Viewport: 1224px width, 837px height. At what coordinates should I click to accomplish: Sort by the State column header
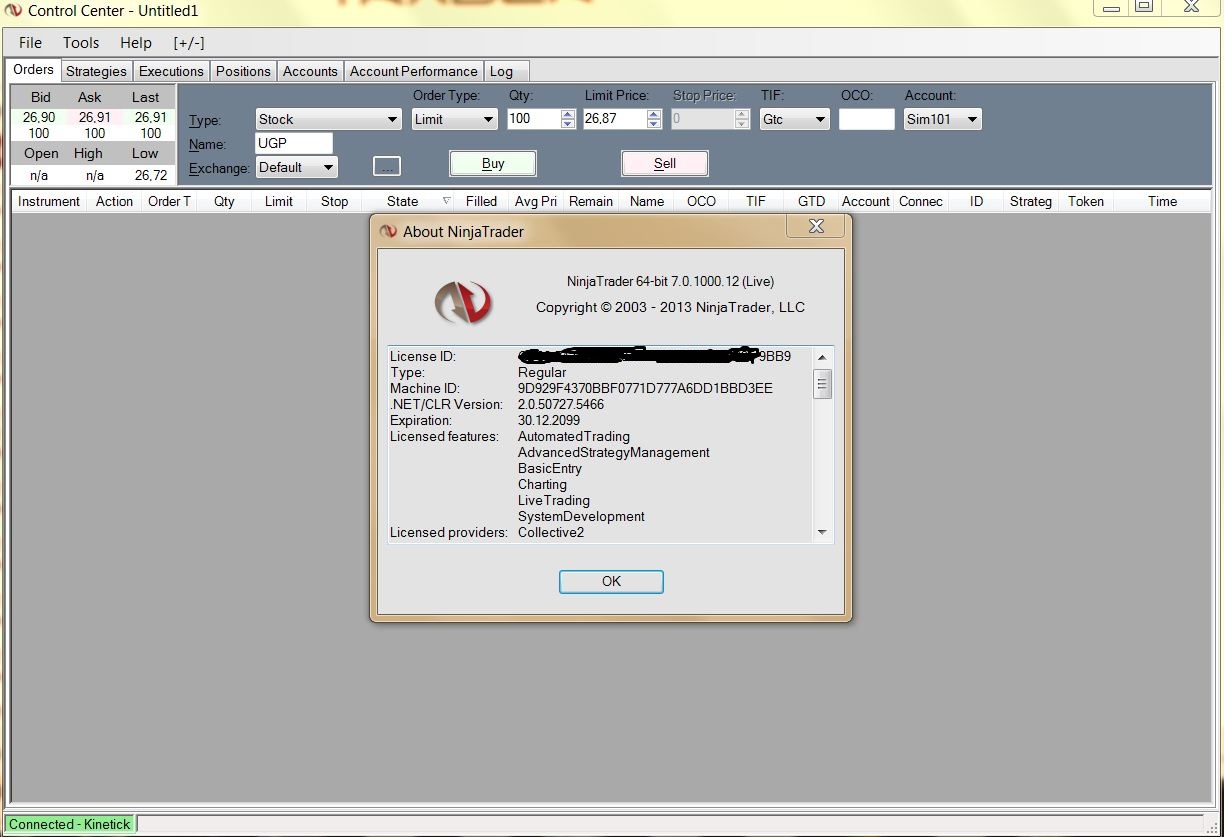pos(409,201)
